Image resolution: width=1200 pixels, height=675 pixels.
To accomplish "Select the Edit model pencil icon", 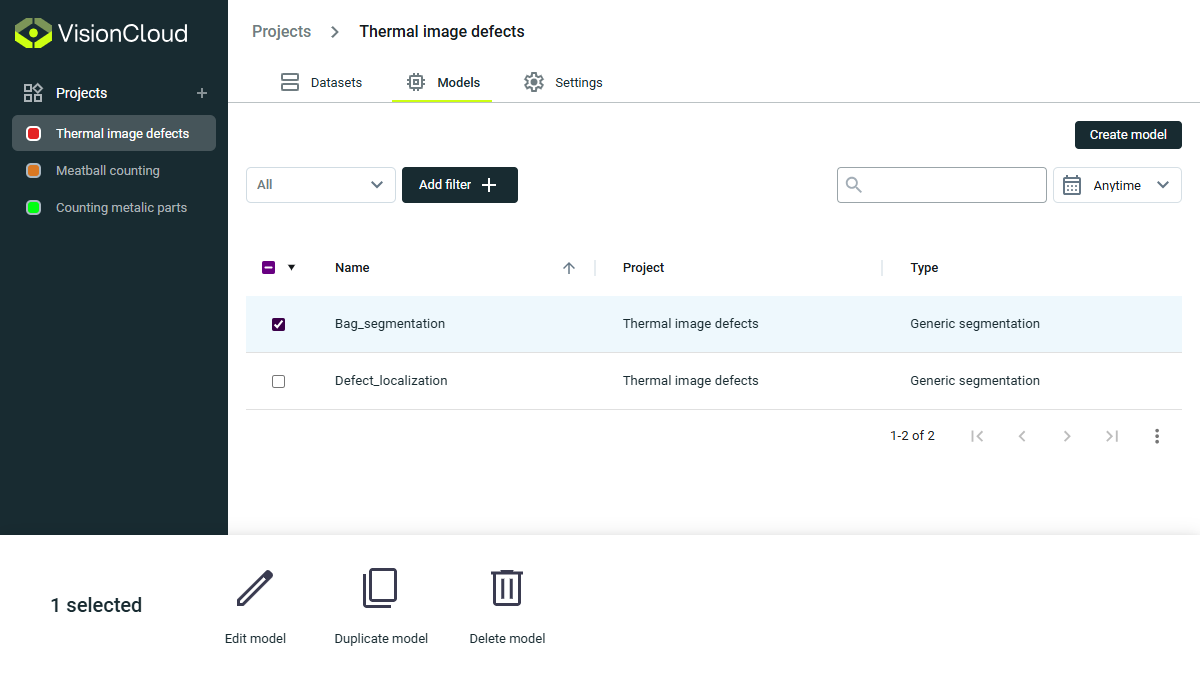I will pyautogui.click(x=255, y=588).
